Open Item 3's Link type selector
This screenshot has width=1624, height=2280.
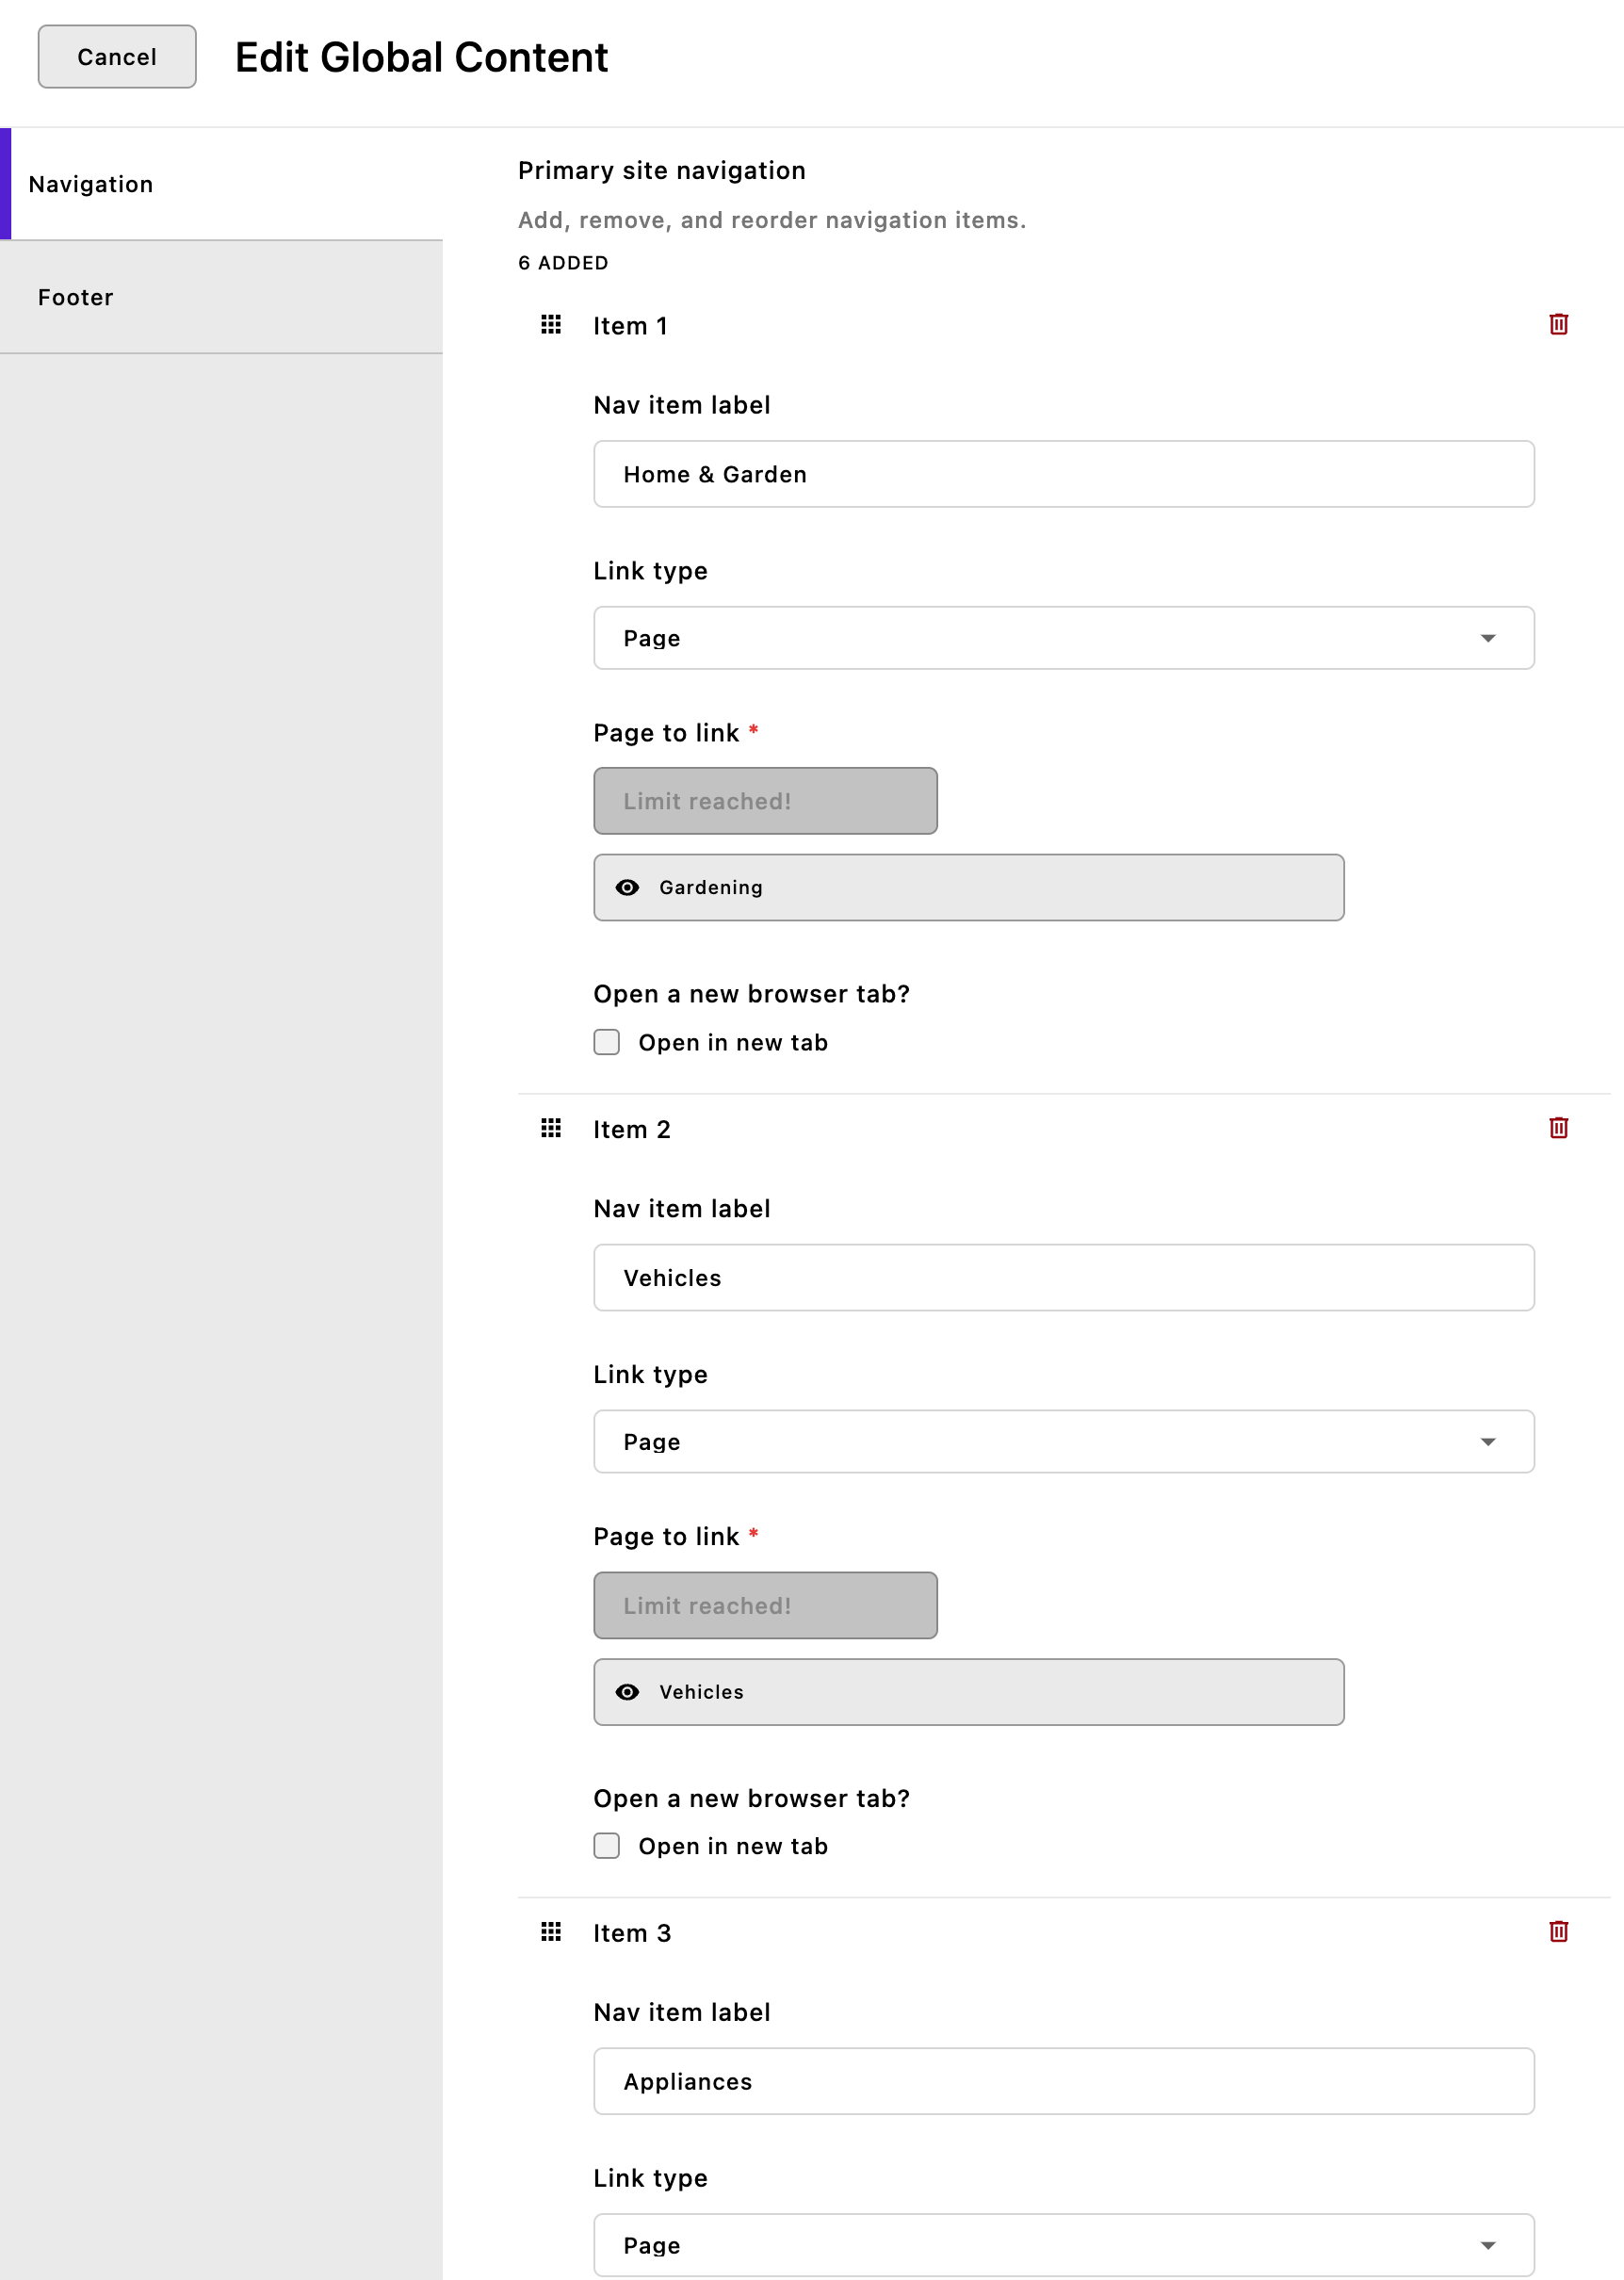click(x=1064, y=2245)
